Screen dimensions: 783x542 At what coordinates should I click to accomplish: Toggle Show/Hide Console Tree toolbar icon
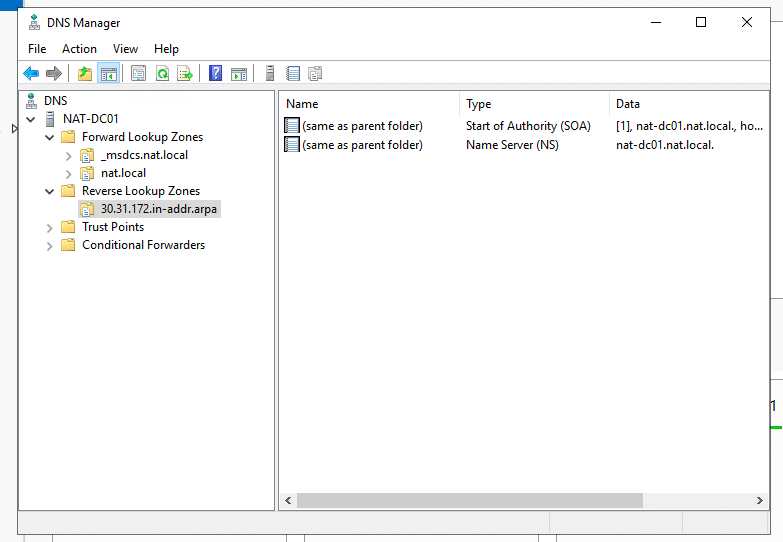click(x=109, y=73)
